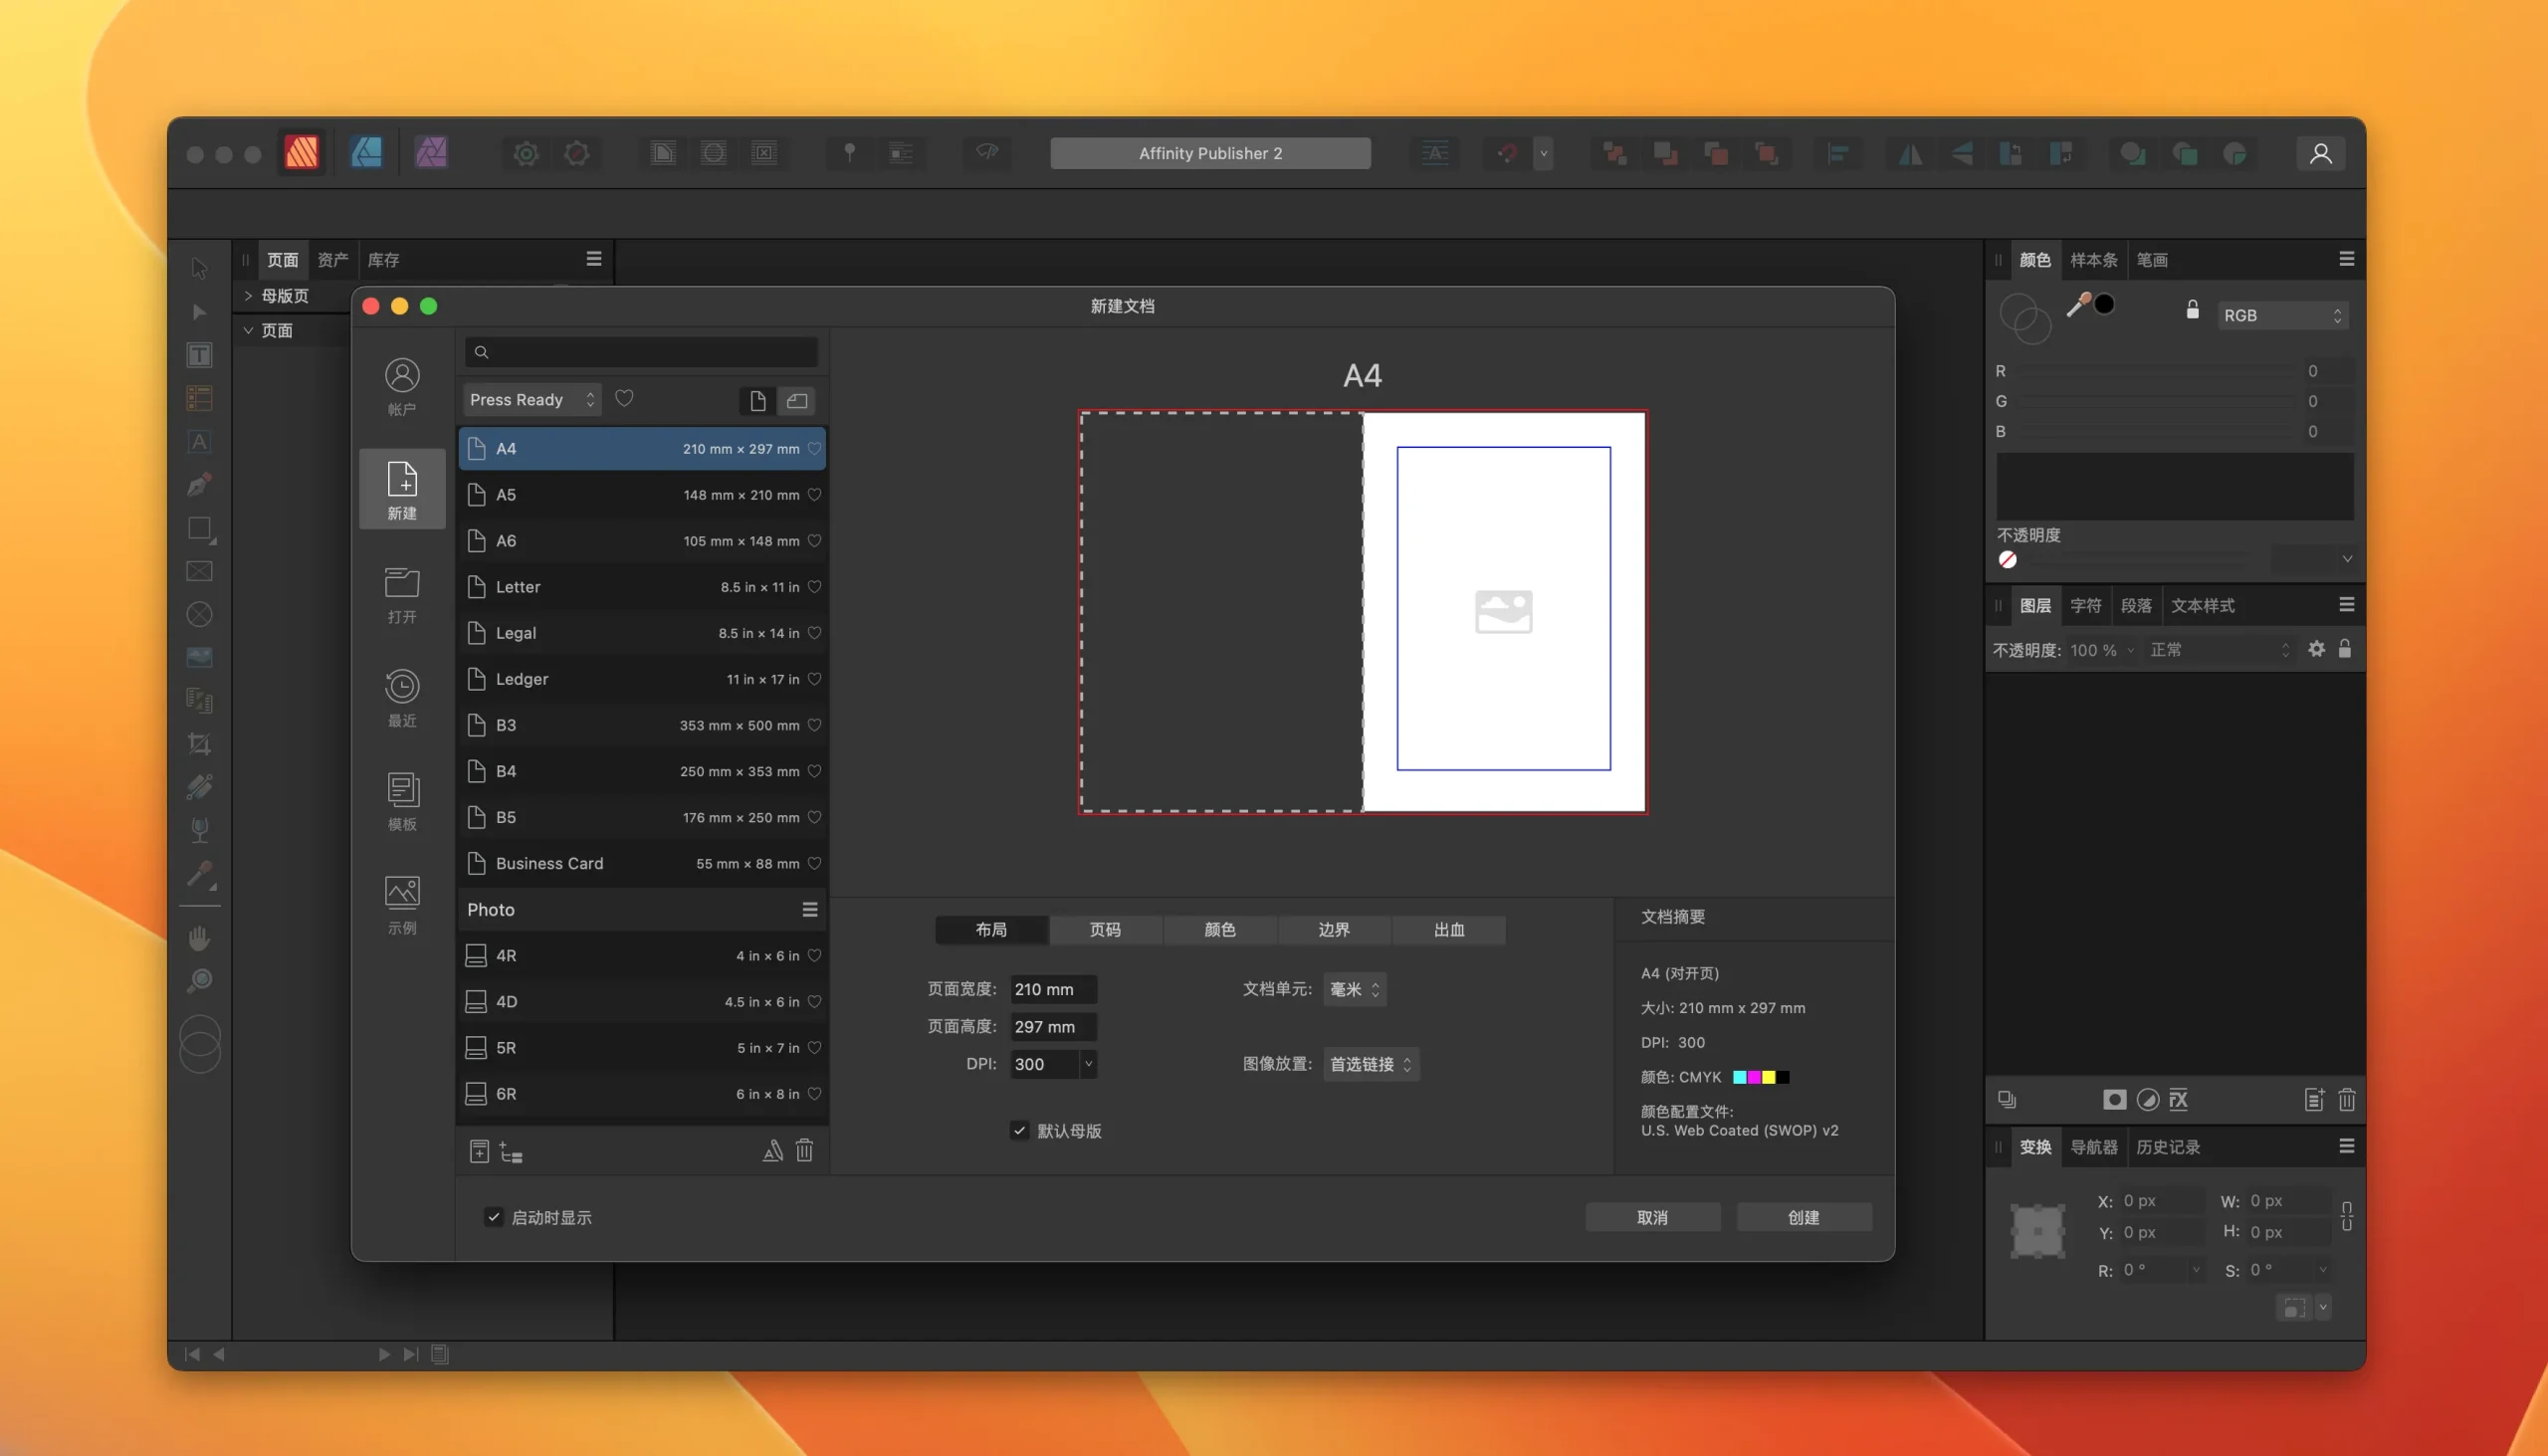Open the document units dropdown

pyautogui.click(x=1353, y=989)
